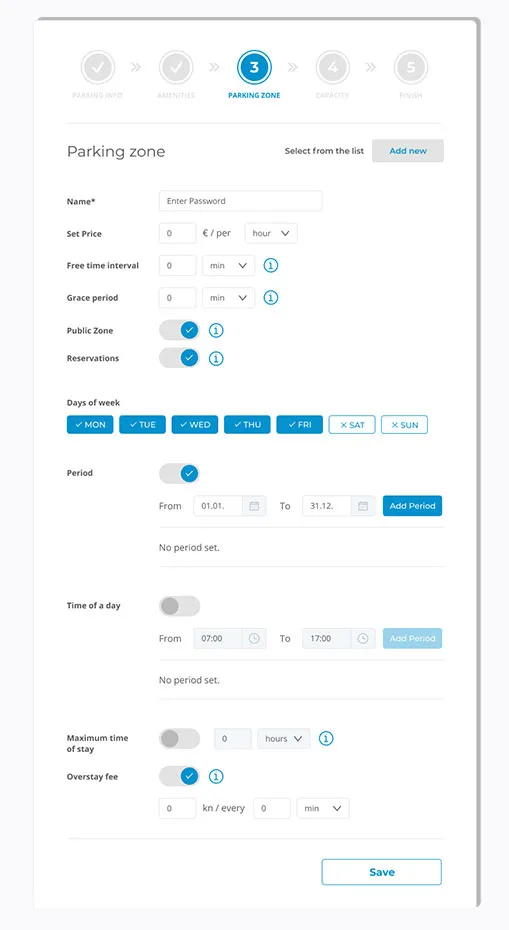509x930 pixels.
Task: Turn off the Reservations switch
Action: [179, 358]
